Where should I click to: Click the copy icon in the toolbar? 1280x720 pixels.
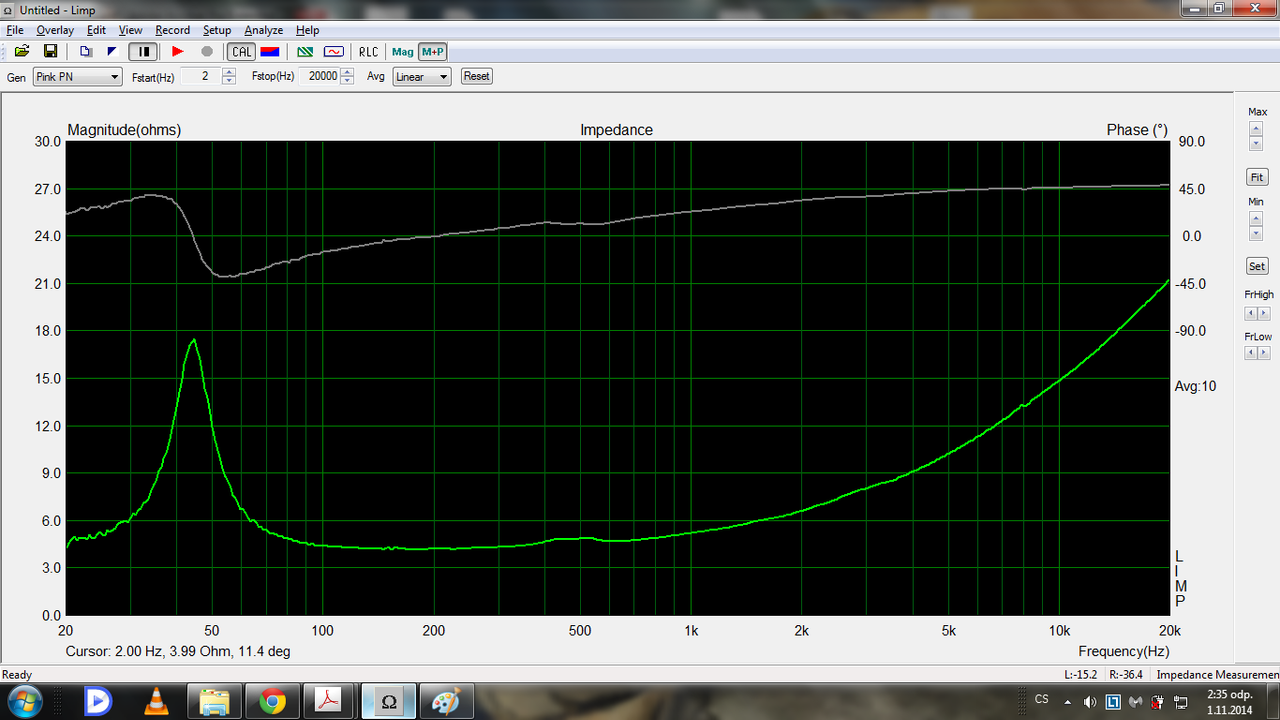pyautogui.click(x=86, y=51)
